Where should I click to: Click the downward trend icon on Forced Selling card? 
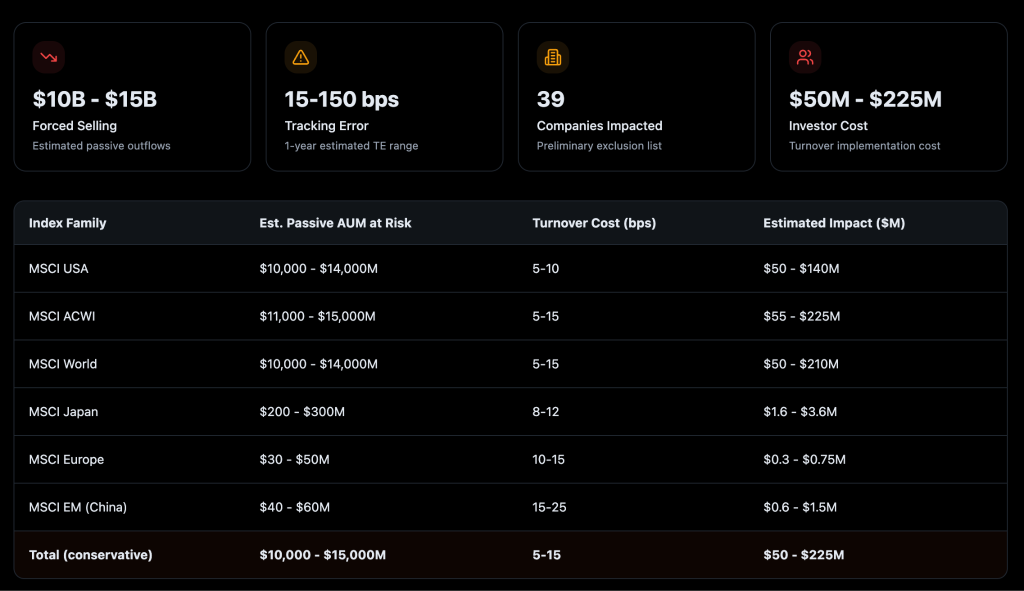coord(48,57)
